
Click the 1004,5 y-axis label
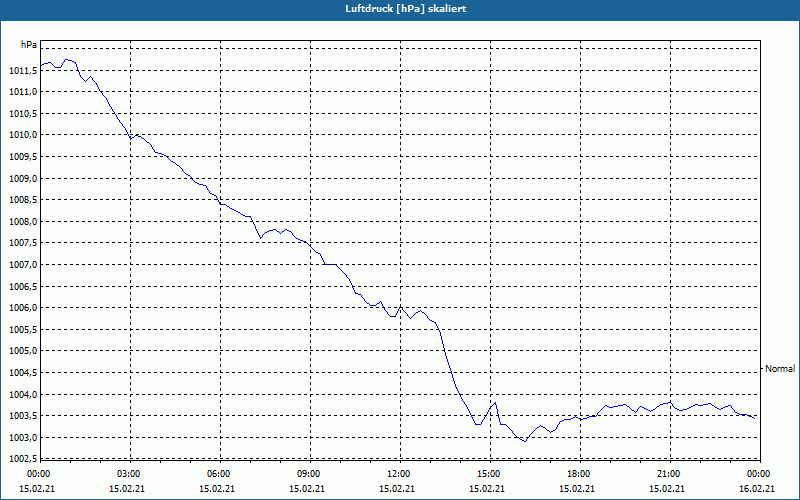click(23, 373)
